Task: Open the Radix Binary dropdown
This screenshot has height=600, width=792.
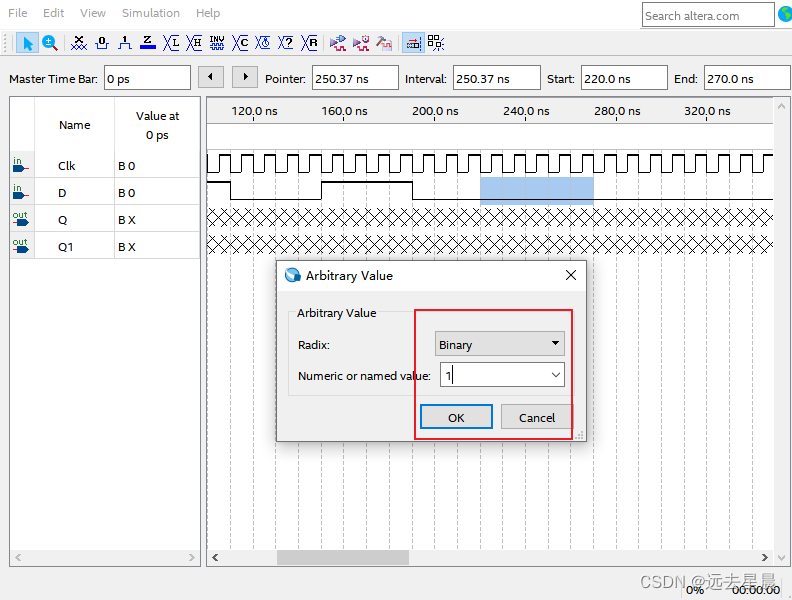Action: (500, 344)
